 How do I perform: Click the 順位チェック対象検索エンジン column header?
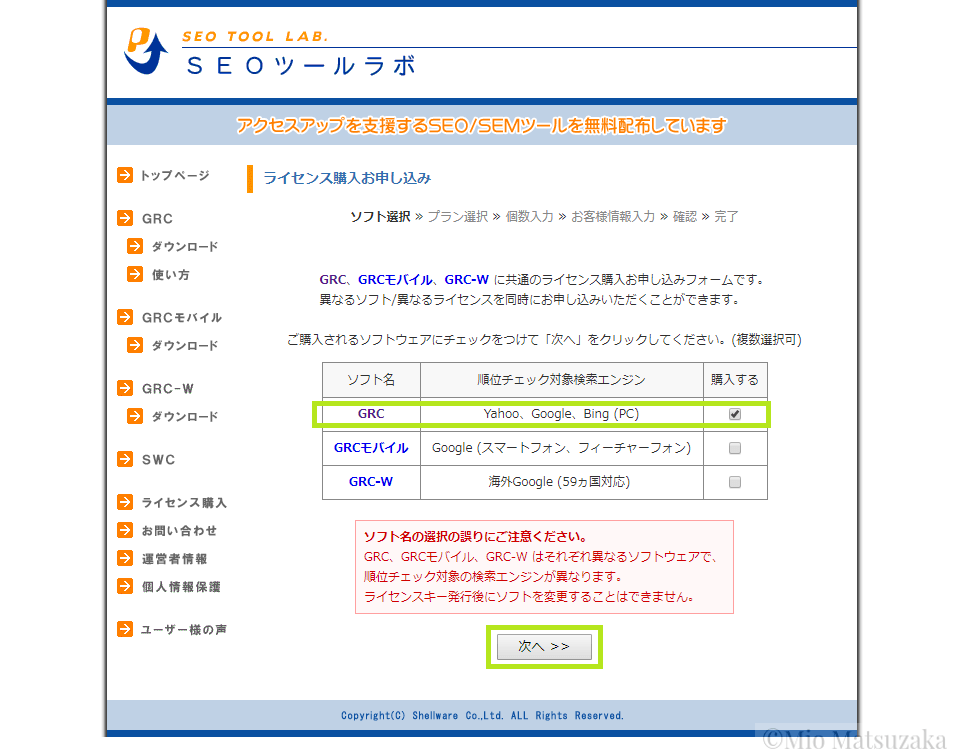coord(561,380)
